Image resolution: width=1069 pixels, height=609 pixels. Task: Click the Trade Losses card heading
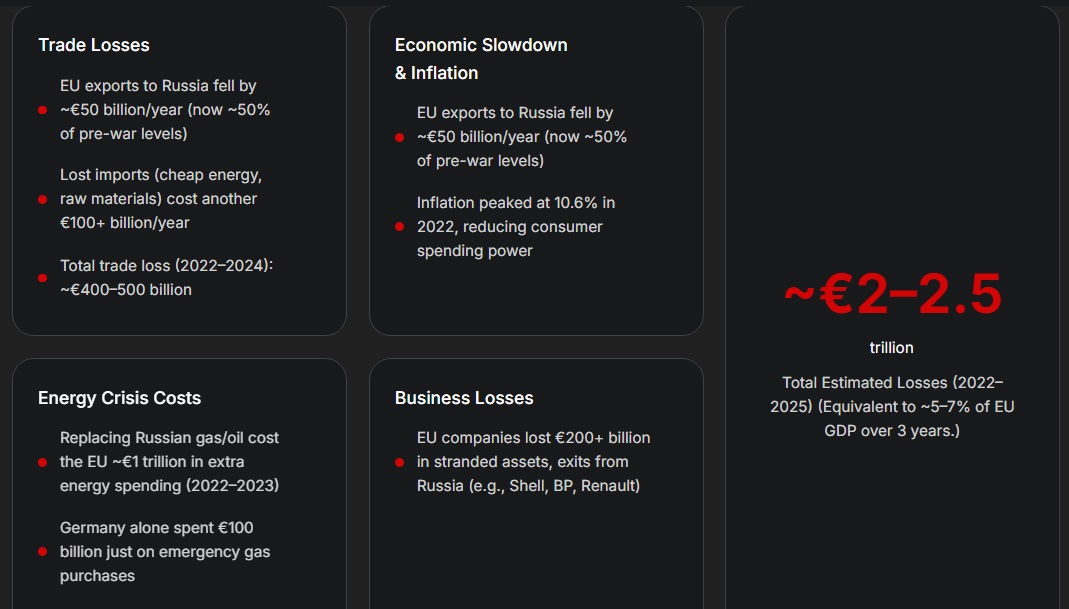[x=93, y=45]
